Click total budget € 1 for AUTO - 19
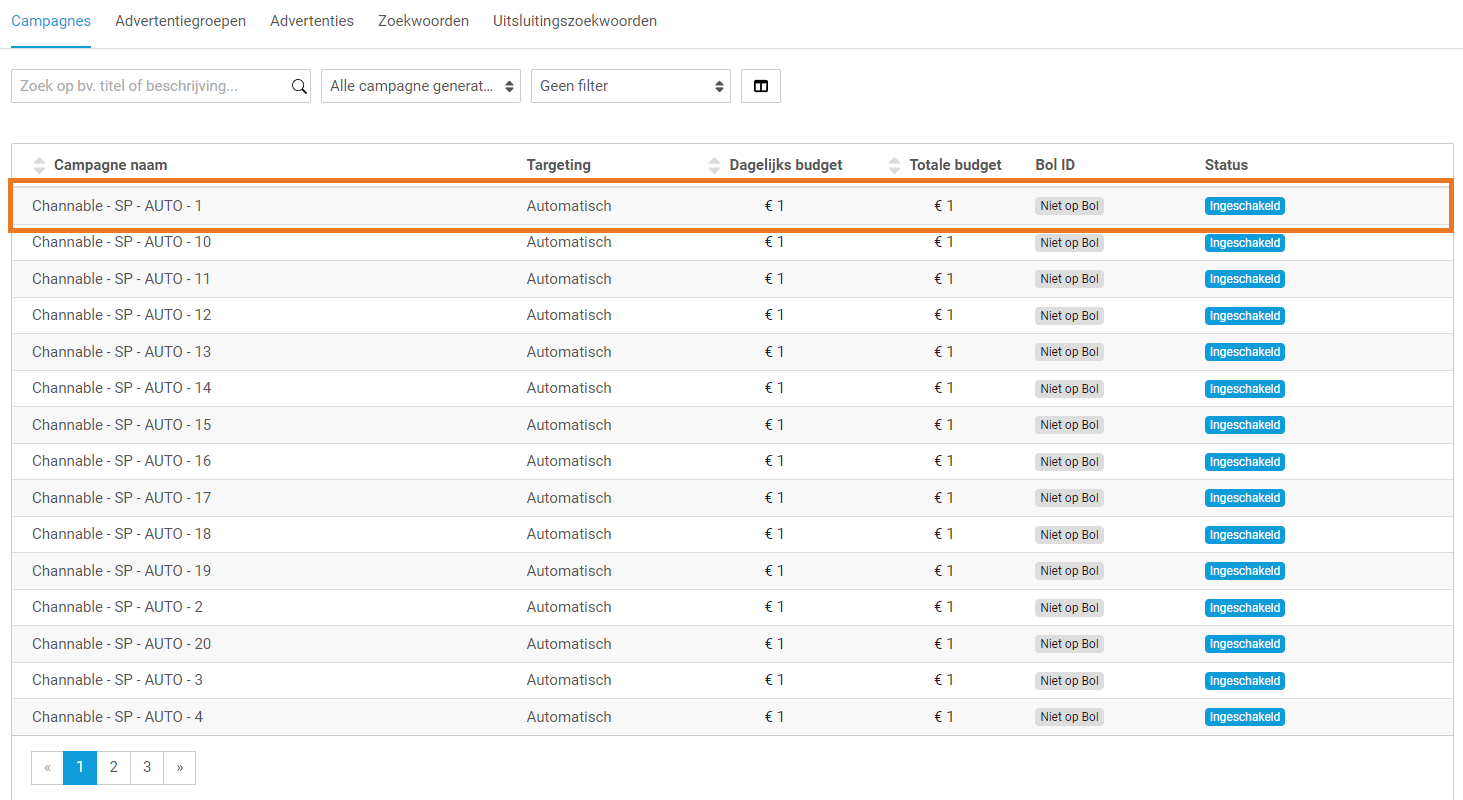 (x=944, y=571)
